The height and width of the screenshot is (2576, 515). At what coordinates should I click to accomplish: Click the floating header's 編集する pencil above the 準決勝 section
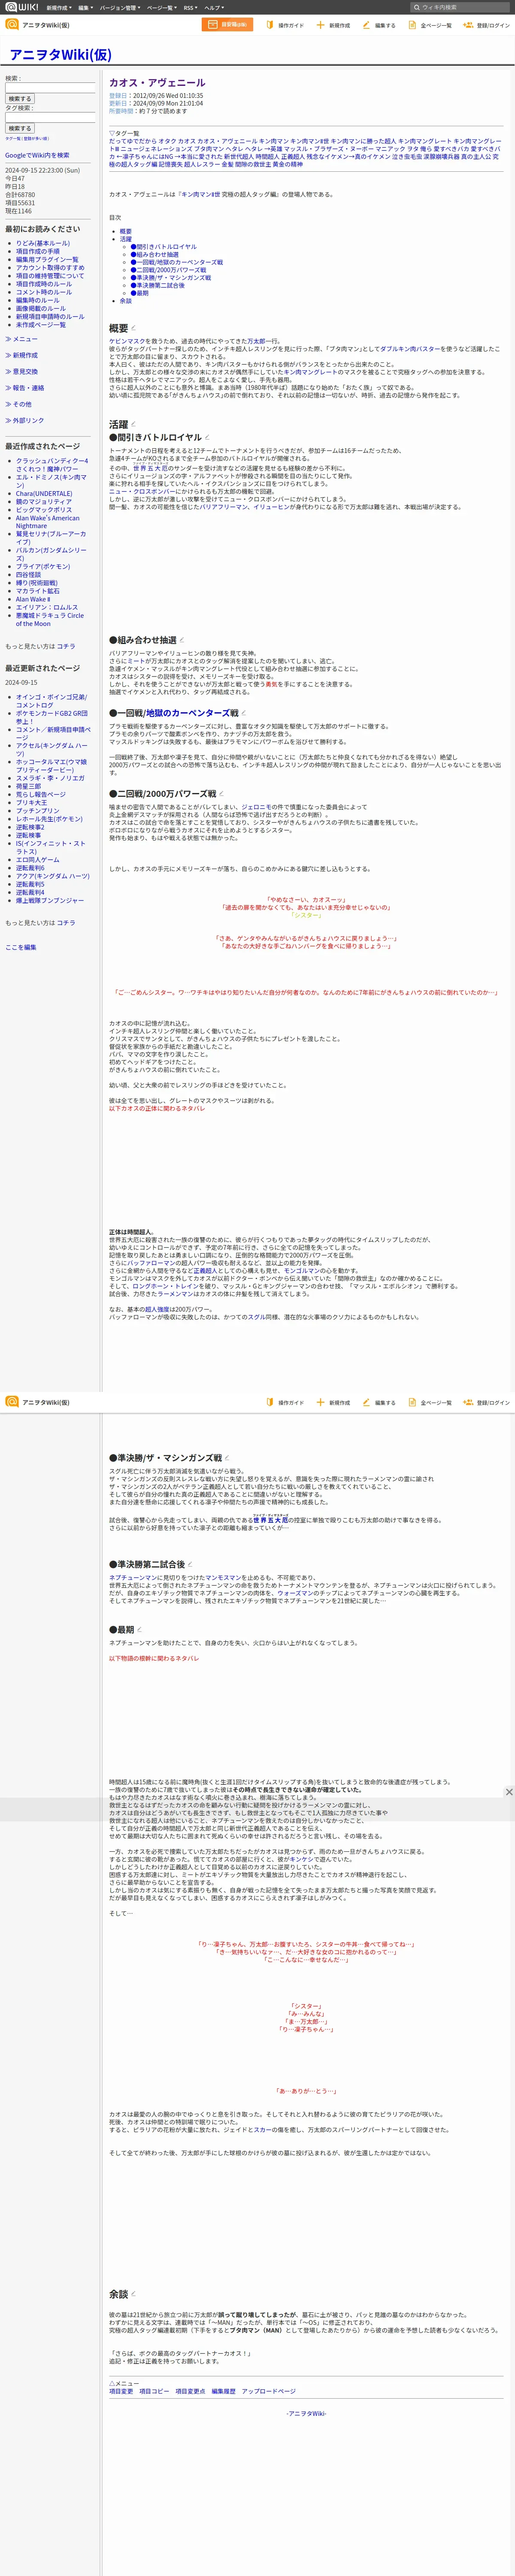[366, 1402]
